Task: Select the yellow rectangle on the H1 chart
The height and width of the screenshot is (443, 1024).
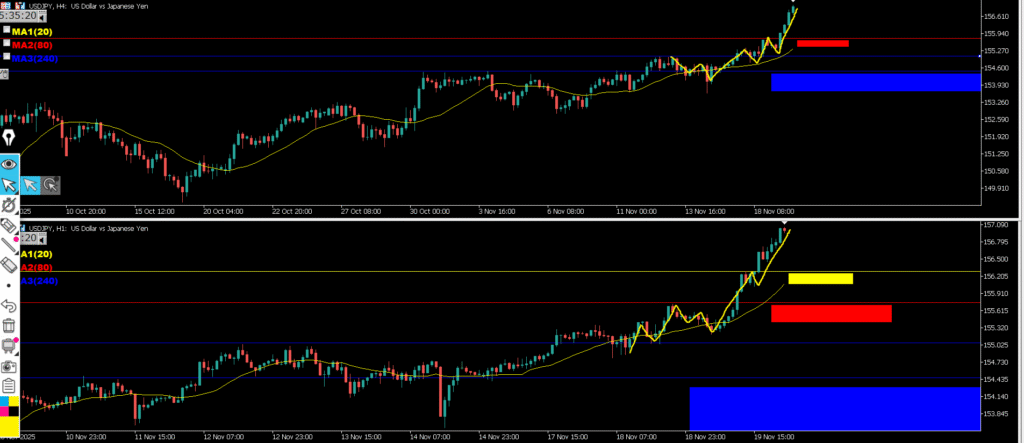Action: coord(820,278)
